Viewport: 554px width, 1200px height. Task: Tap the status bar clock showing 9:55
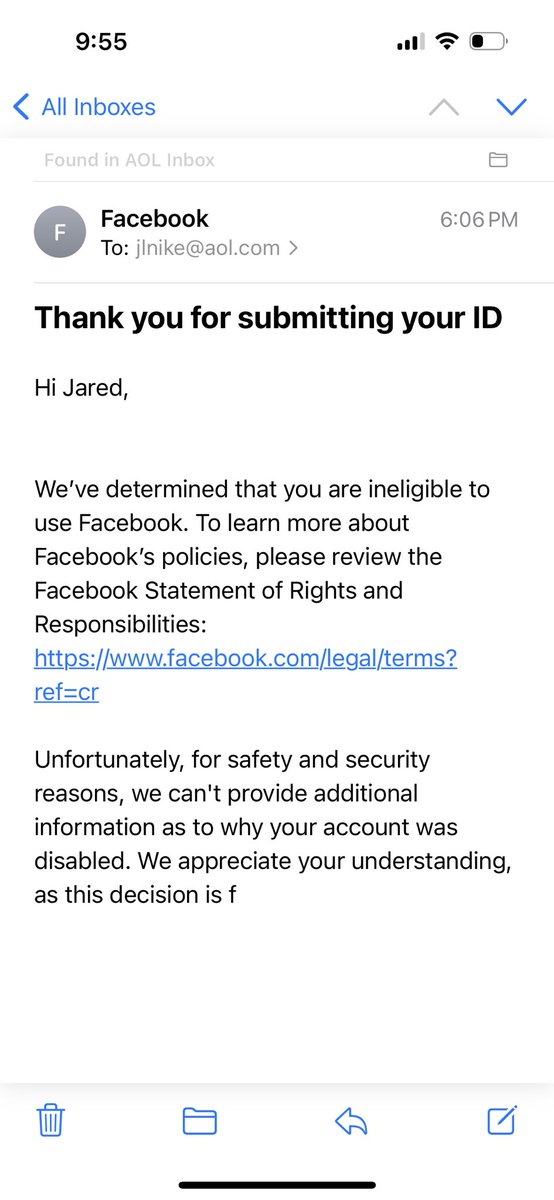click(x=101, y=42)
